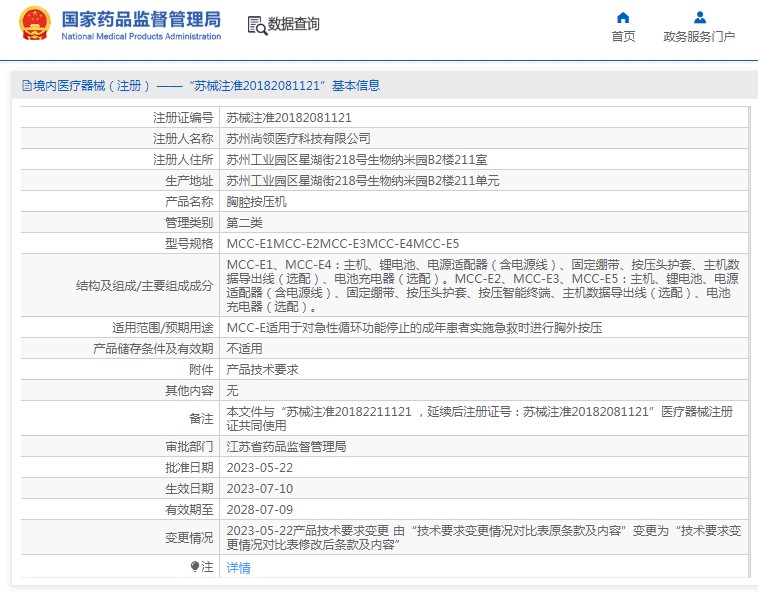Click the model spec MCC-E1MCC-E2 value
Image resolution: width=758 pixels, height=593 pixels.
point(342,243)
